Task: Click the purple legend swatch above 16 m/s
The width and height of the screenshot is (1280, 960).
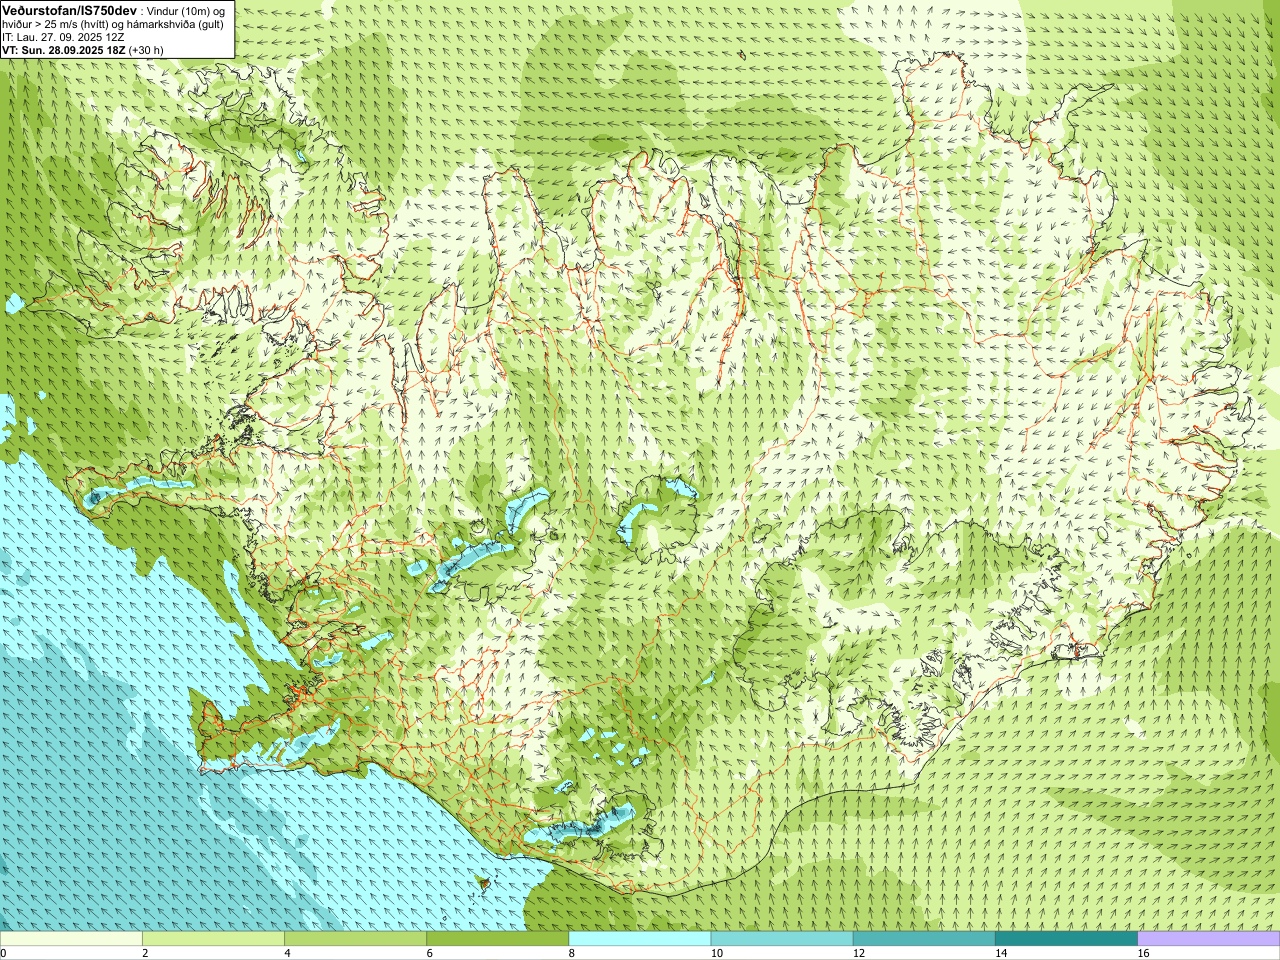Action: pos(1209,939)
